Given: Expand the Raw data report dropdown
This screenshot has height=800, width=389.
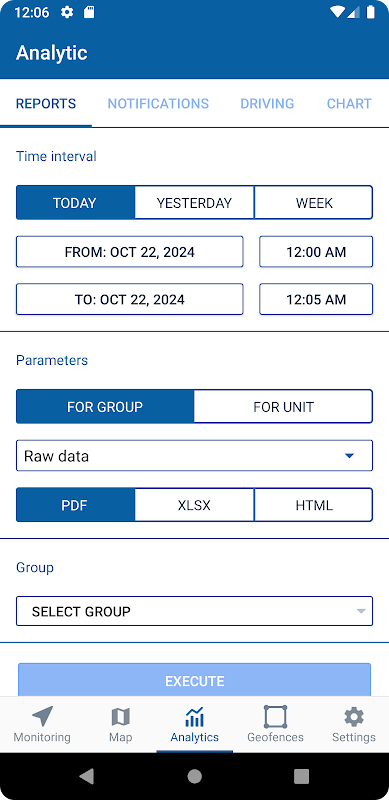Looking at the screenshot, I should click(194, 456).
